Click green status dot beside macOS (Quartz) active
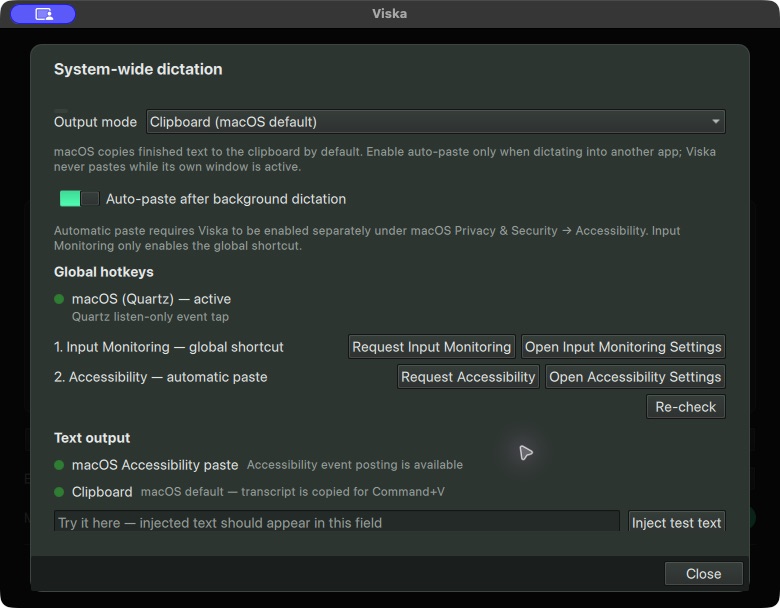Image resolution: width=780 pixels, height=608 pixels. 59,299
